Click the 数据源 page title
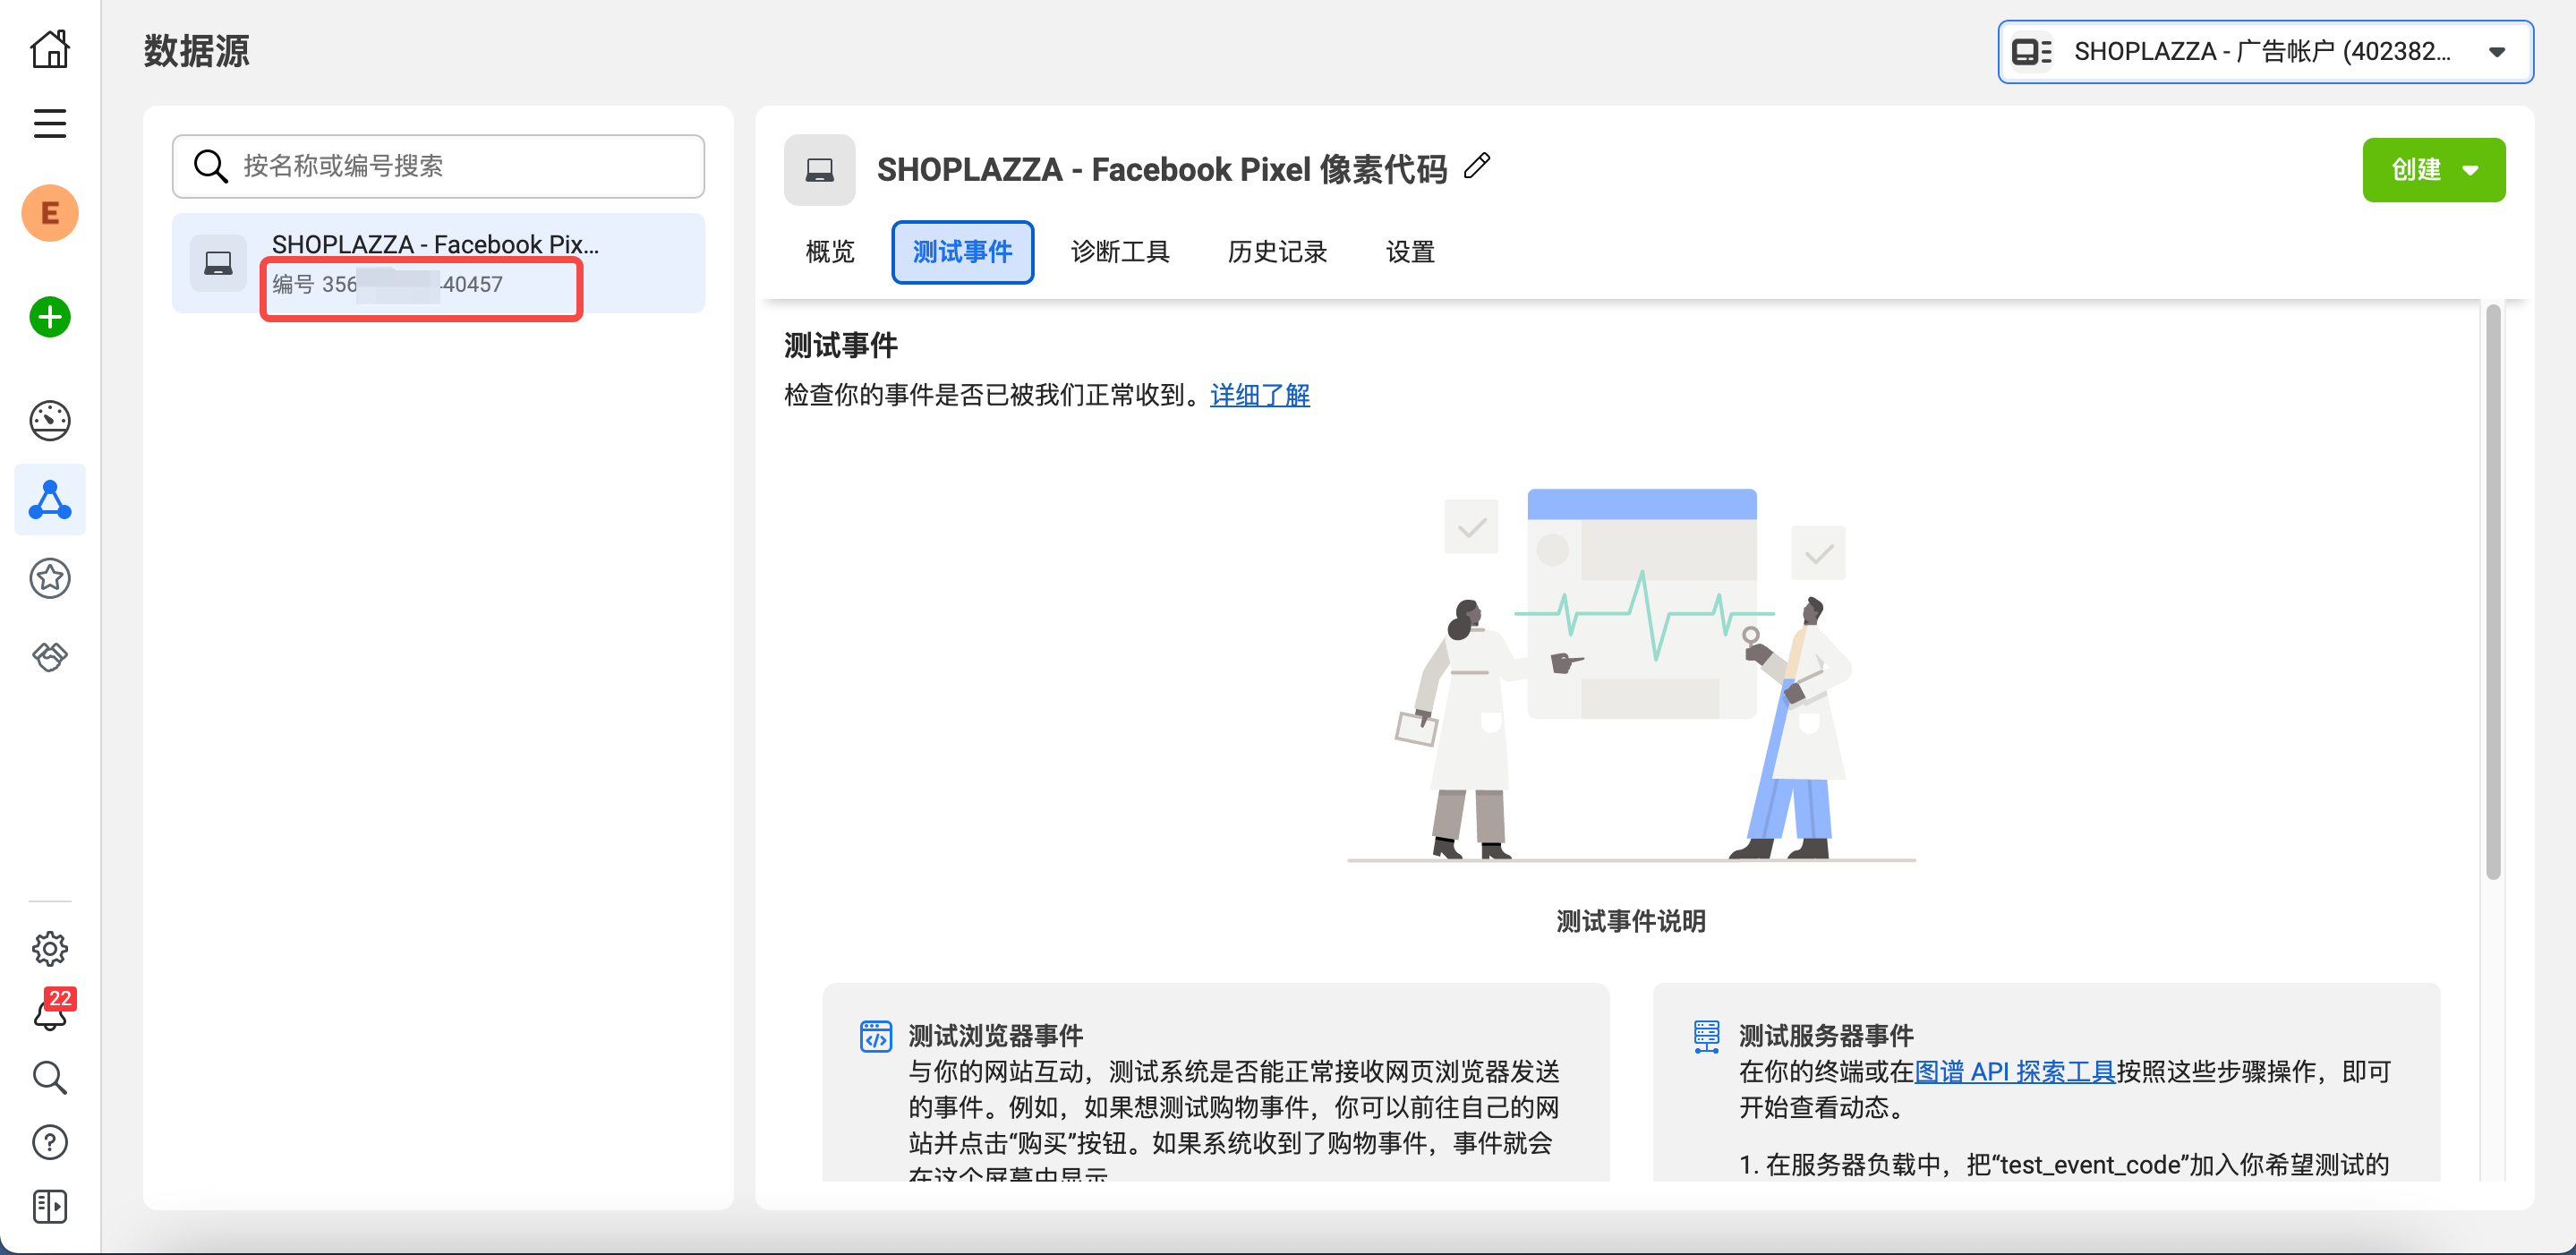 (196, 51)
